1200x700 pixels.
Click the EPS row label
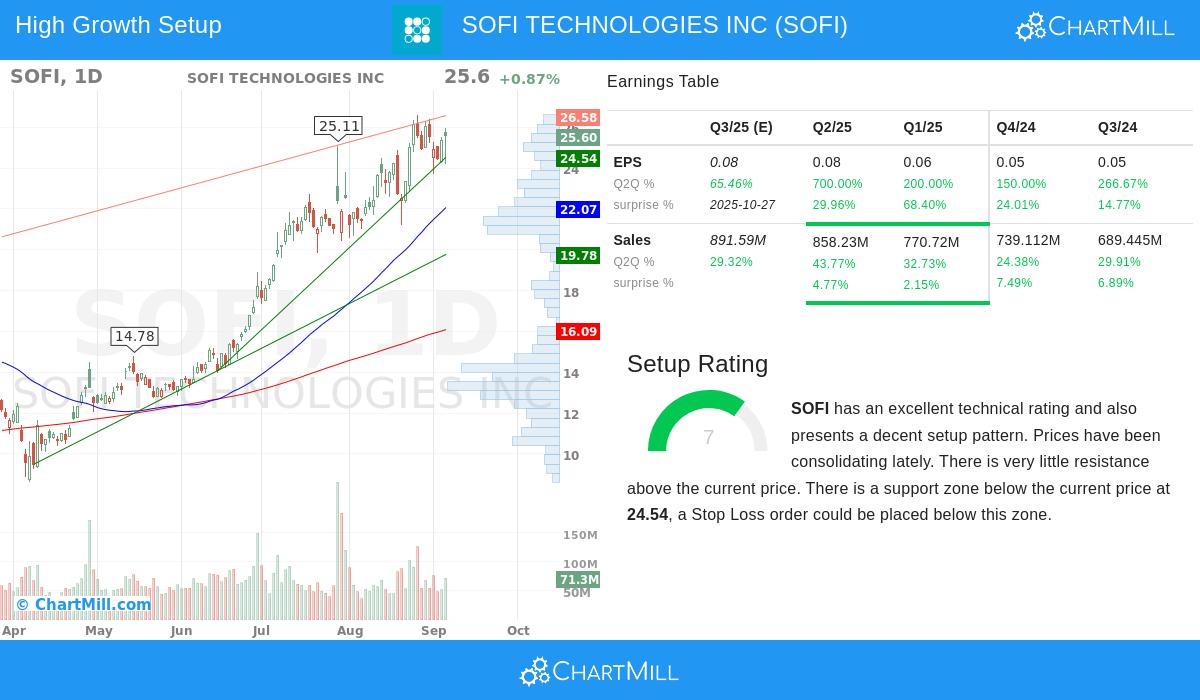pyautogui.click(x=627, y=162)
